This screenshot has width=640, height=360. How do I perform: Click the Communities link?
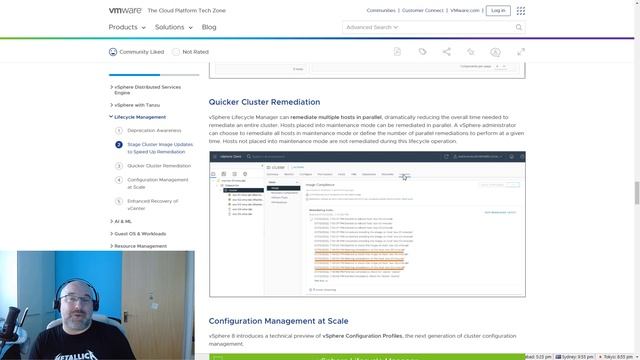pyautogui.click(x=381, y=11)
